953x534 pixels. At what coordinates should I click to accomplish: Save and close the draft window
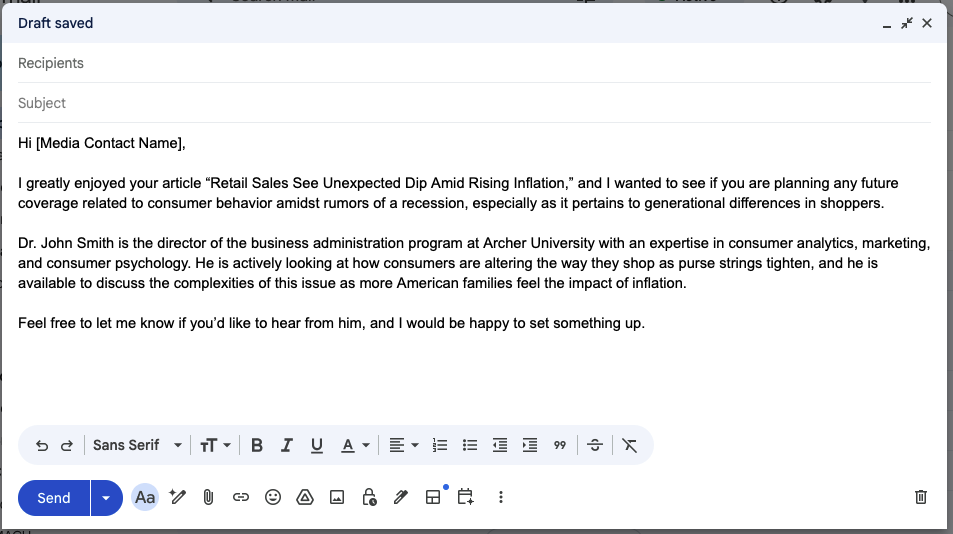(927, 23)
